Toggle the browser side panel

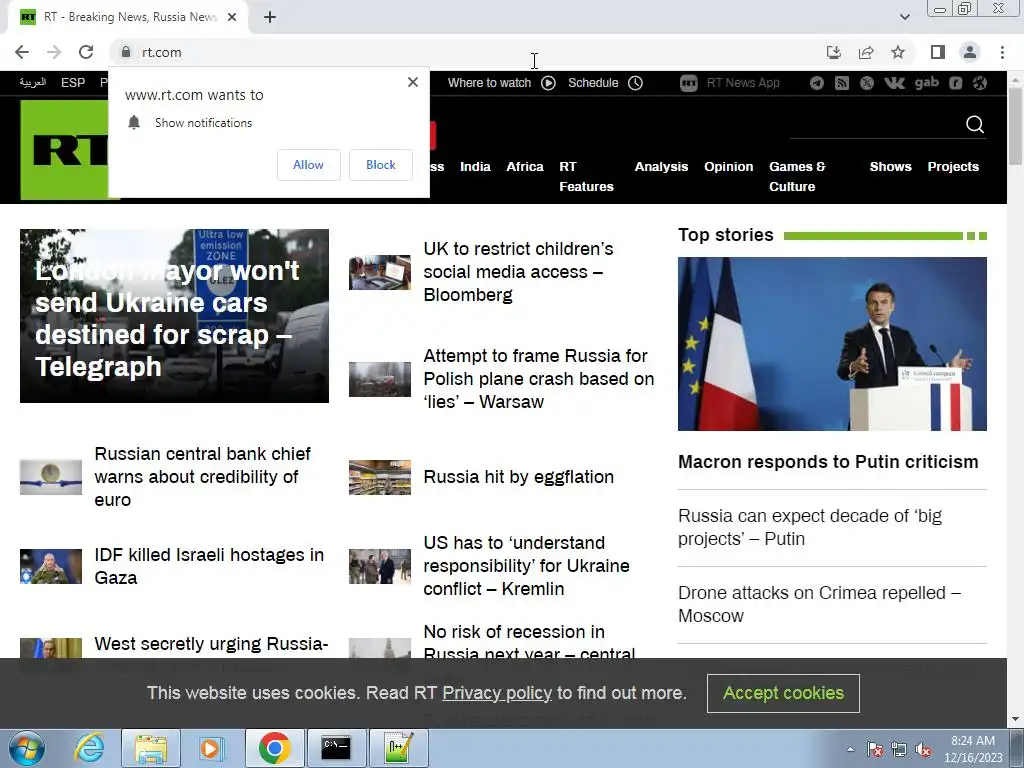(x=938, y=52)
